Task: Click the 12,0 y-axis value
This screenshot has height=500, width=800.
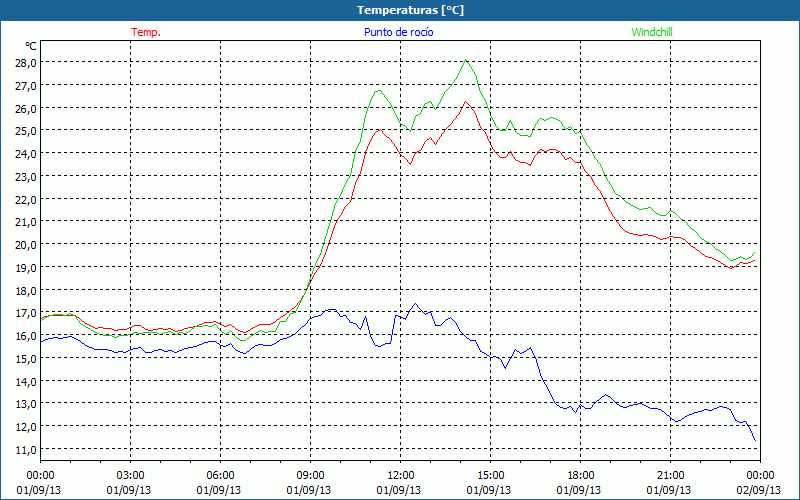Action: [x=26, y=427]
